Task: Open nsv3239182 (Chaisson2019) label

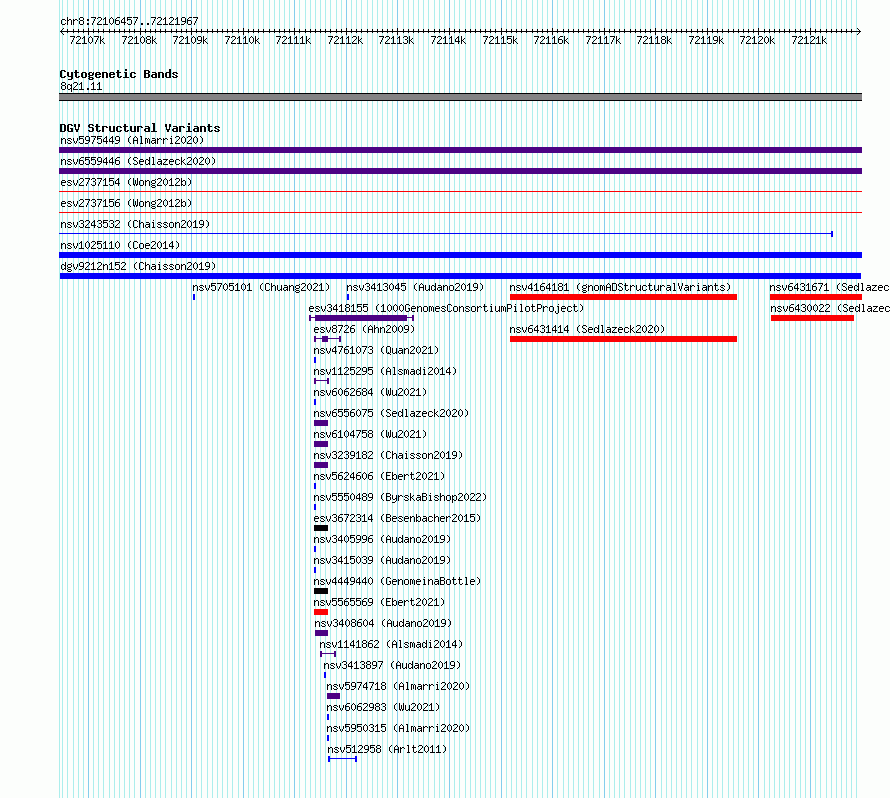Action: click(x=388, y=455)
